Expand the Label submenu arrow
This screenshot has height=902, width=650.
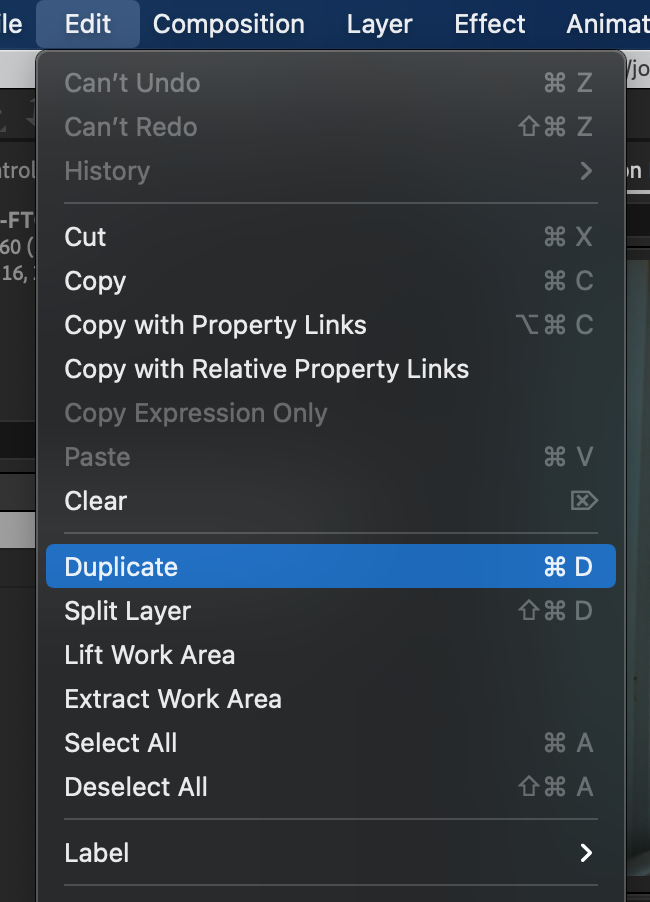click(586, 853)
